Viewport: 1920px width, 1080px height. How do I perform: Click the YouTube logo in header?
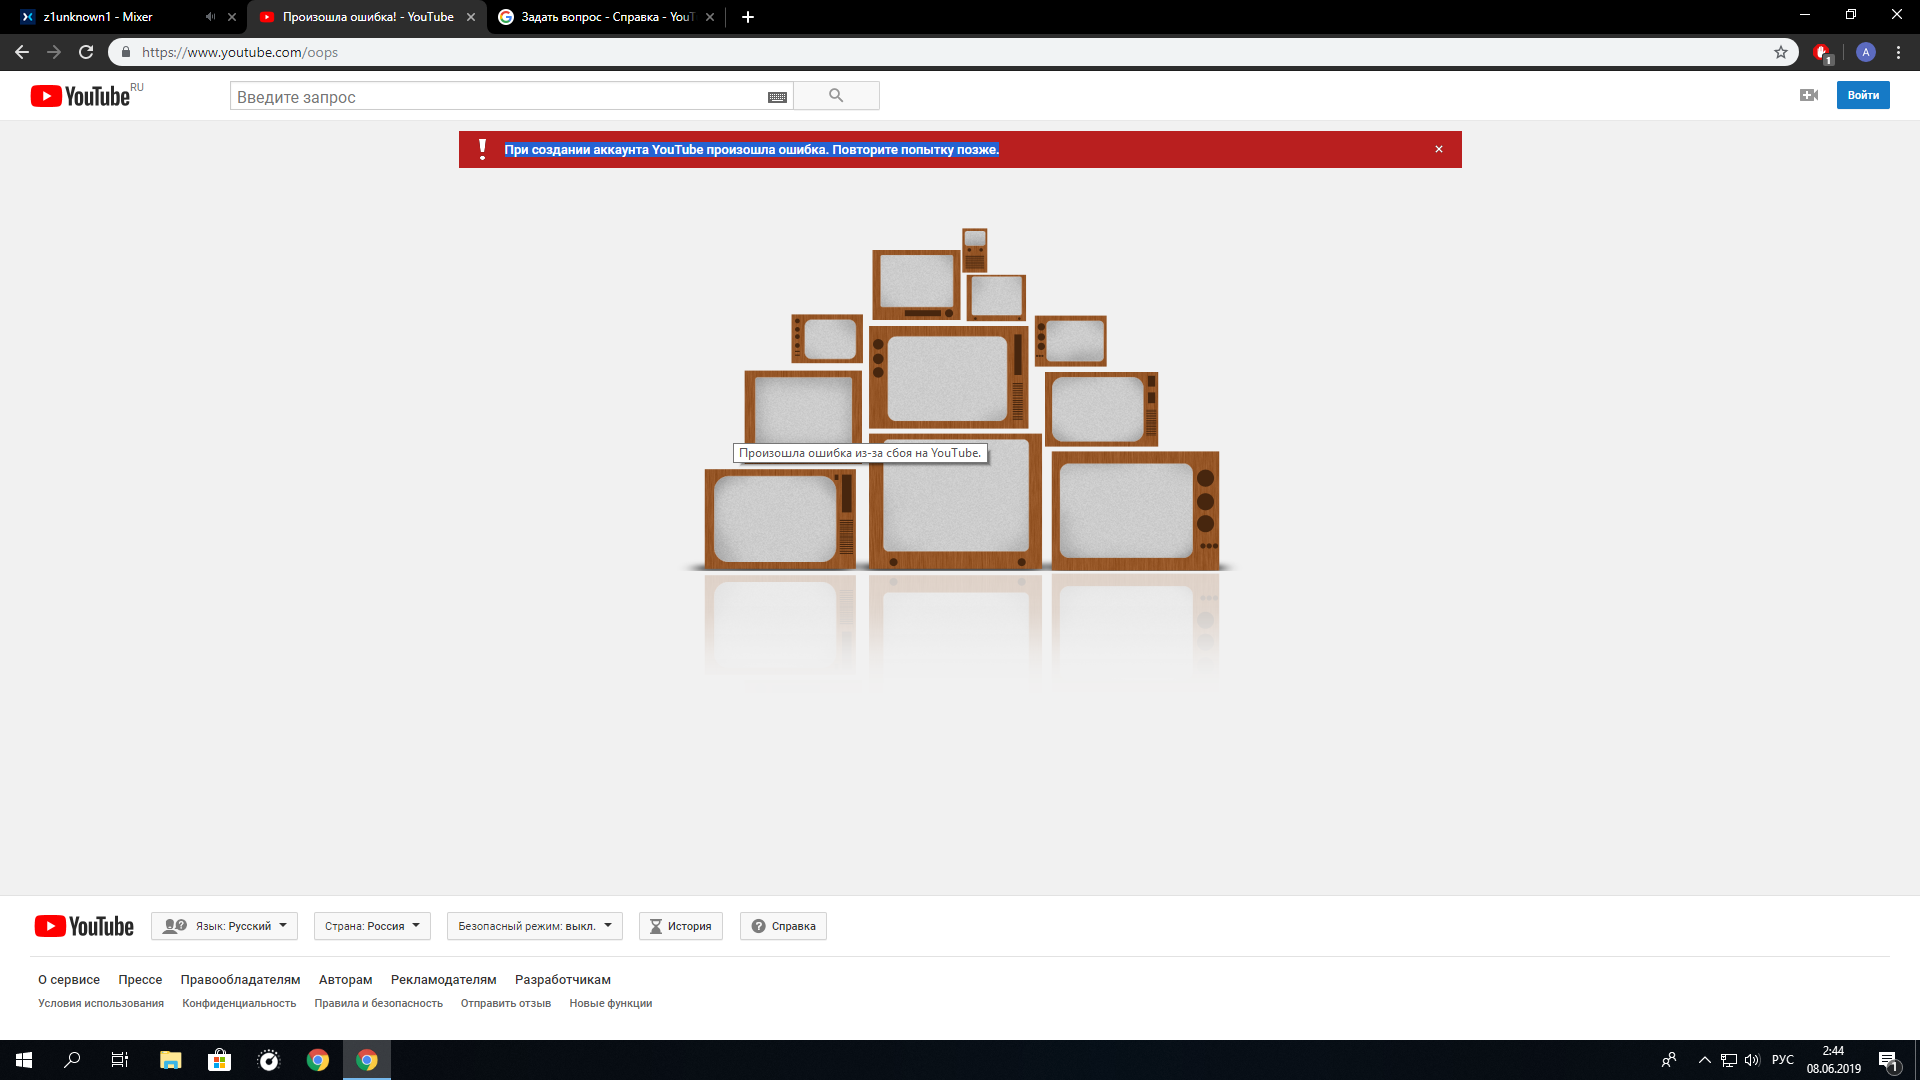click(x=81, y=96)
